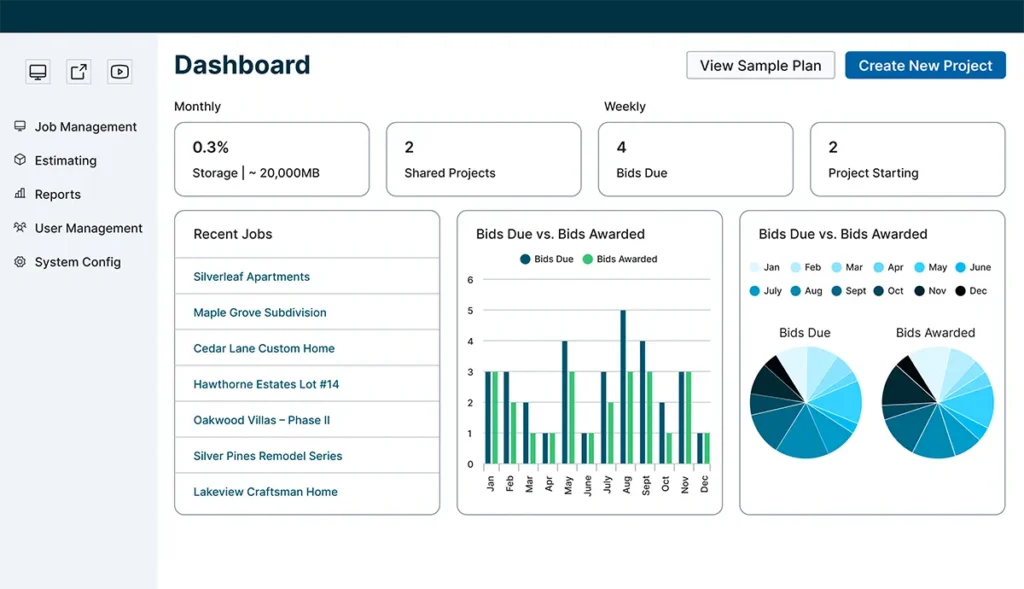
Task: Click the Create New Project button
Action: coord(925,65)
